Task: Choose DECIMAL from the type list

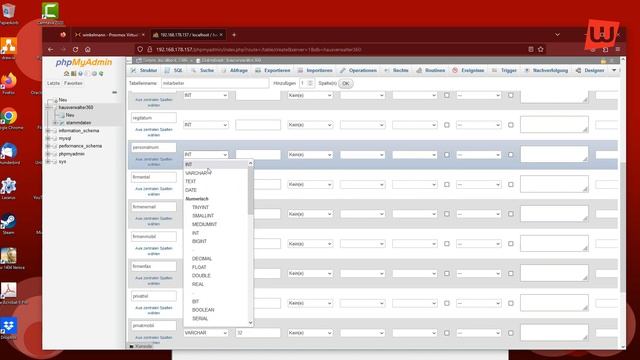Action: 216,259
